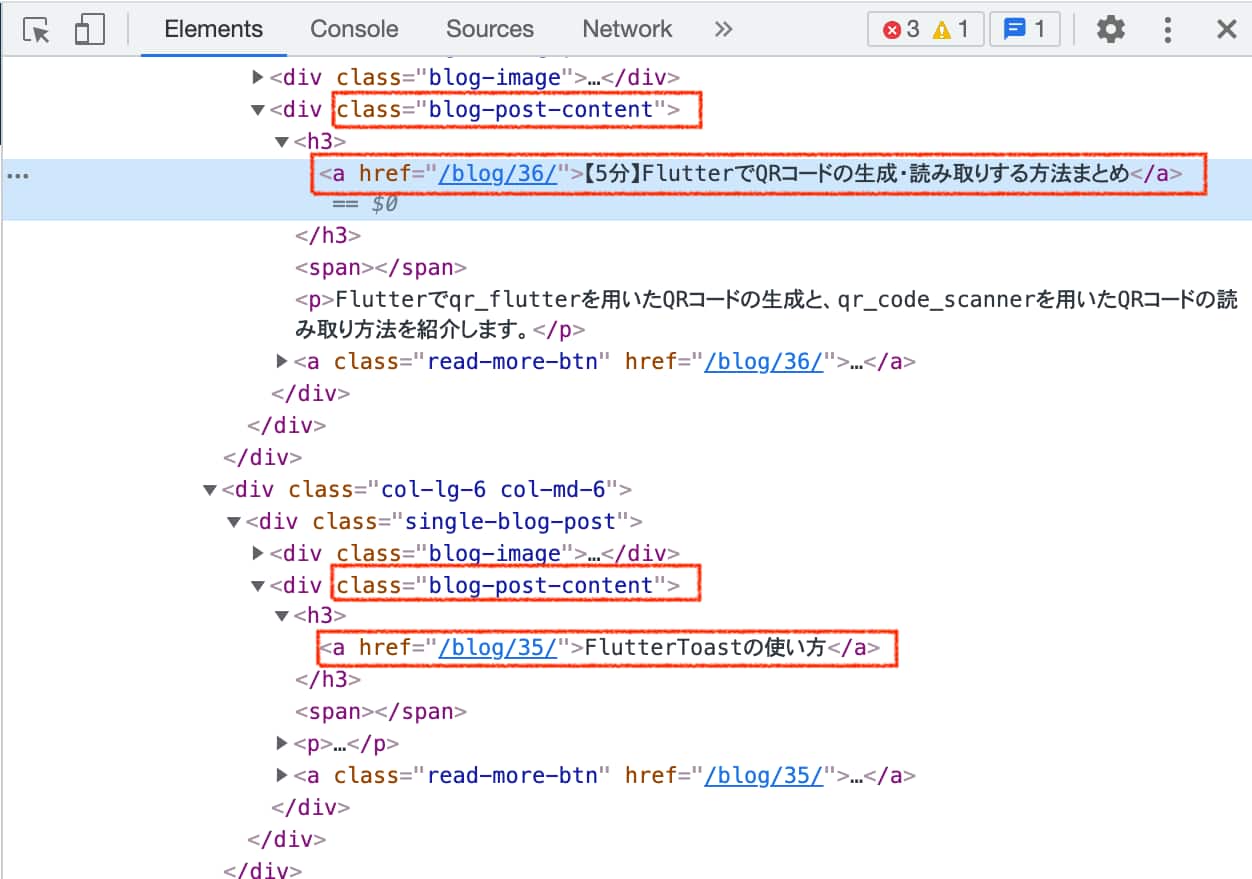Open /blog/36/ href in selected anchor
The width and height of the screenshot is (1252, 879).
(x=498, y=174)
